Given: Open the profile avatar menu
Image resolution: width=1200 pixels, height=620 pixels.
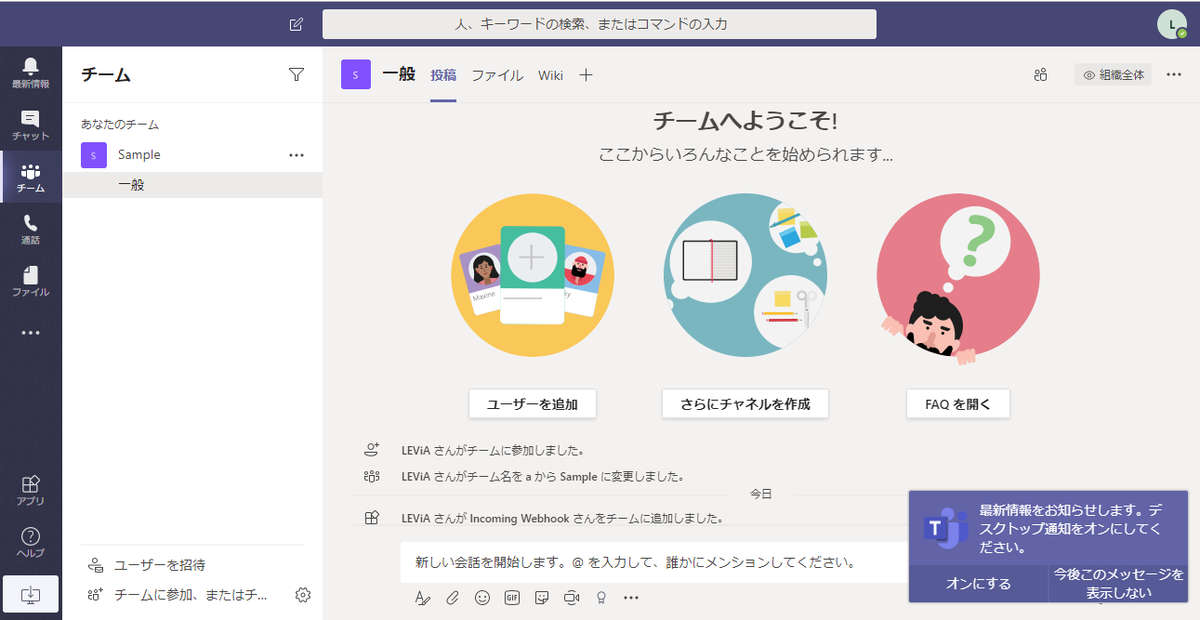Looking at the screenshot, I should [x=1172, y=24].
